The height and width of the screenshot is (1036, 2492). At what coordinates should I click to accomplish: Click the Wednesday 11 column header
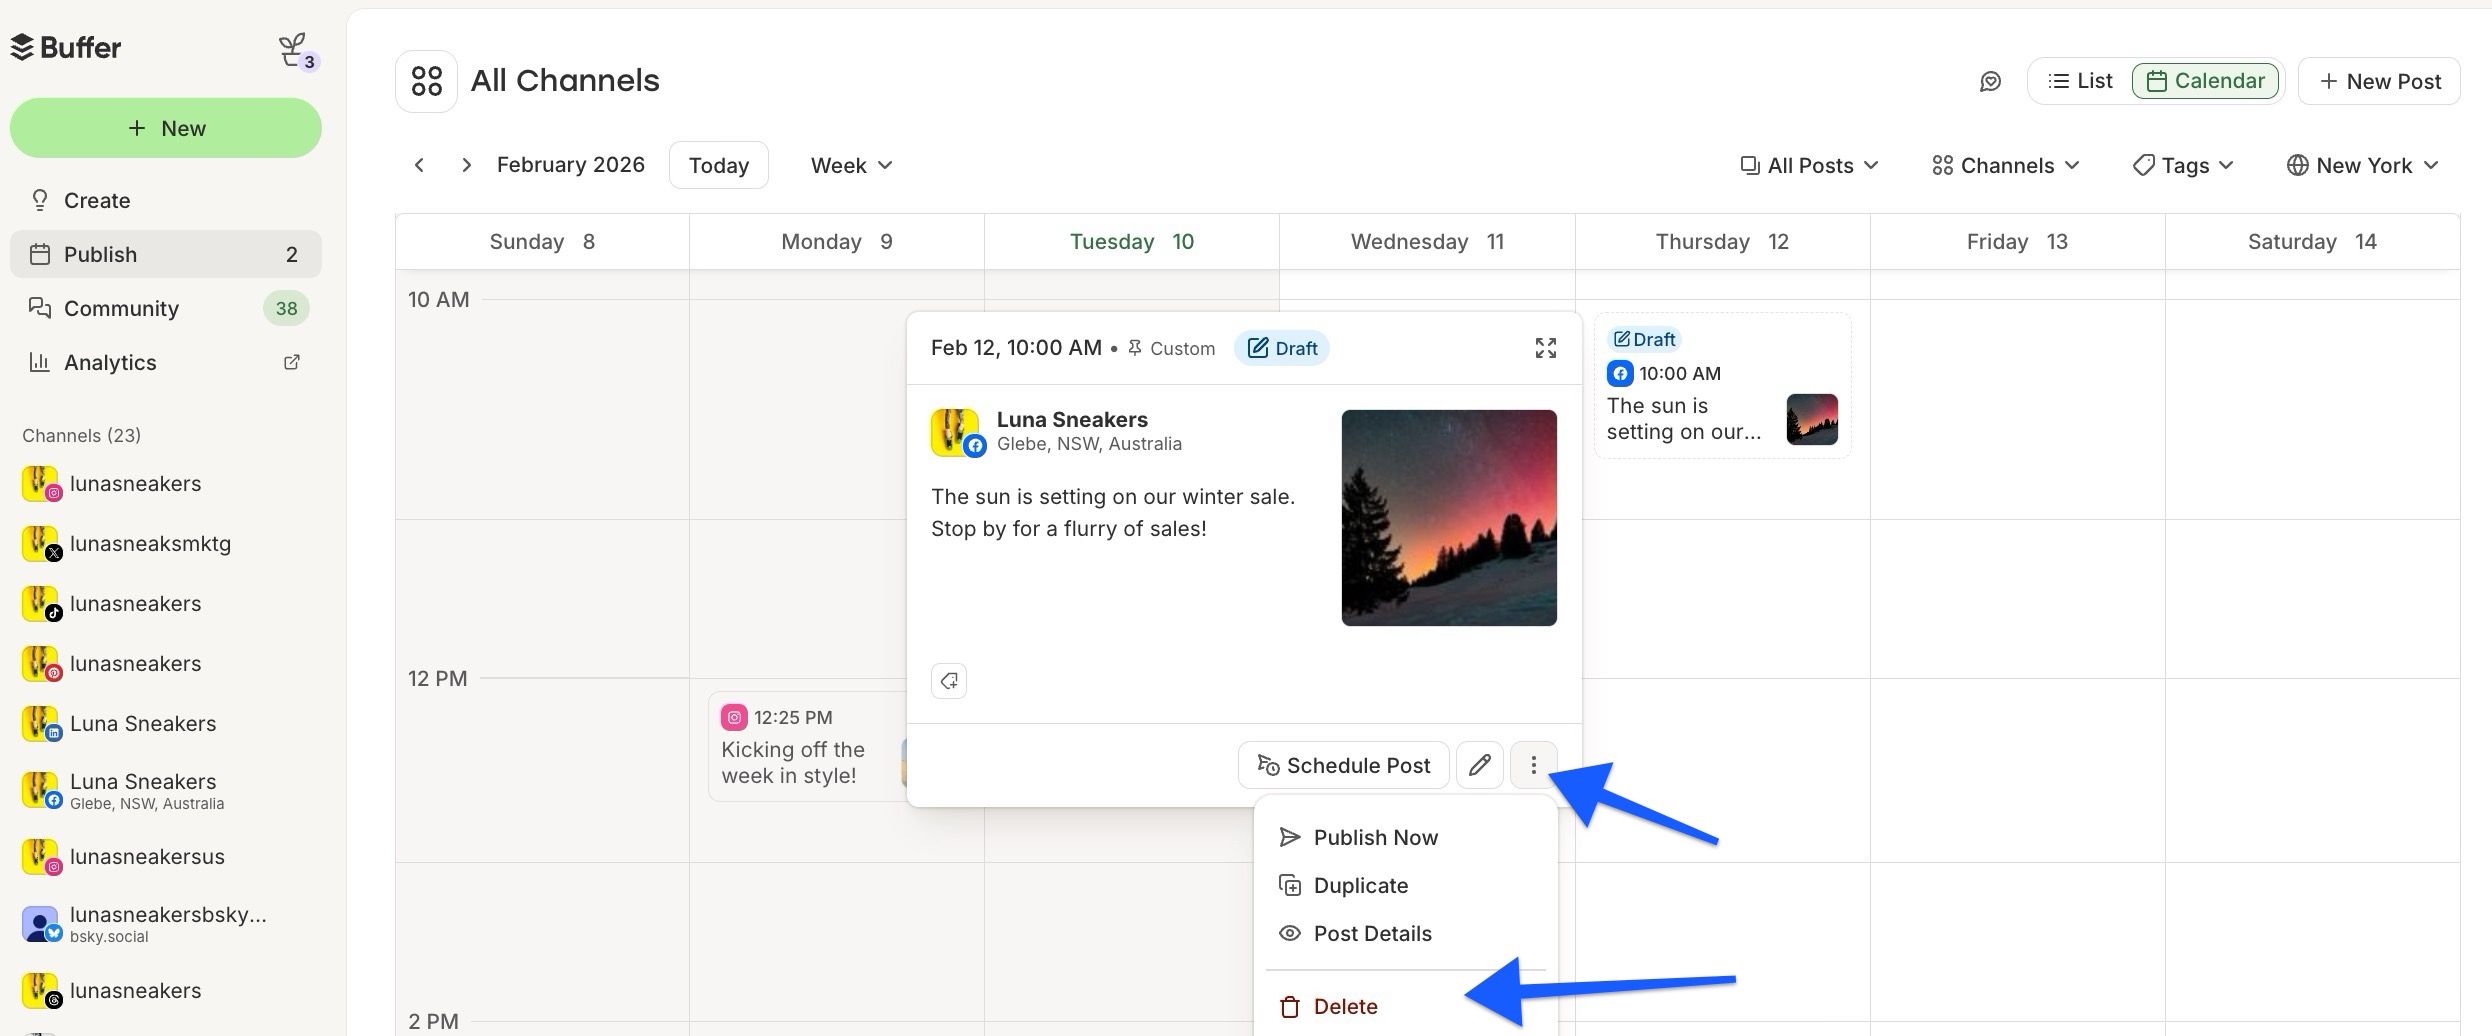(1427, 242)
